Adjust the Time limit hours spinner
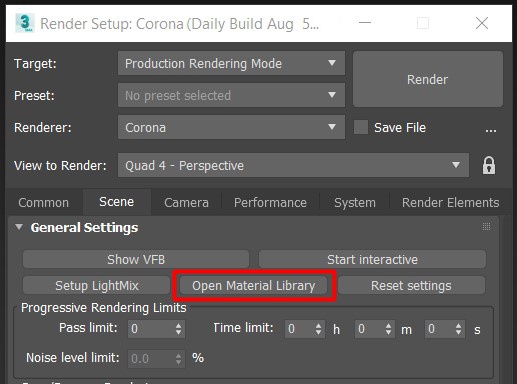This screenshot has height=384, width=517. point(318,329)
